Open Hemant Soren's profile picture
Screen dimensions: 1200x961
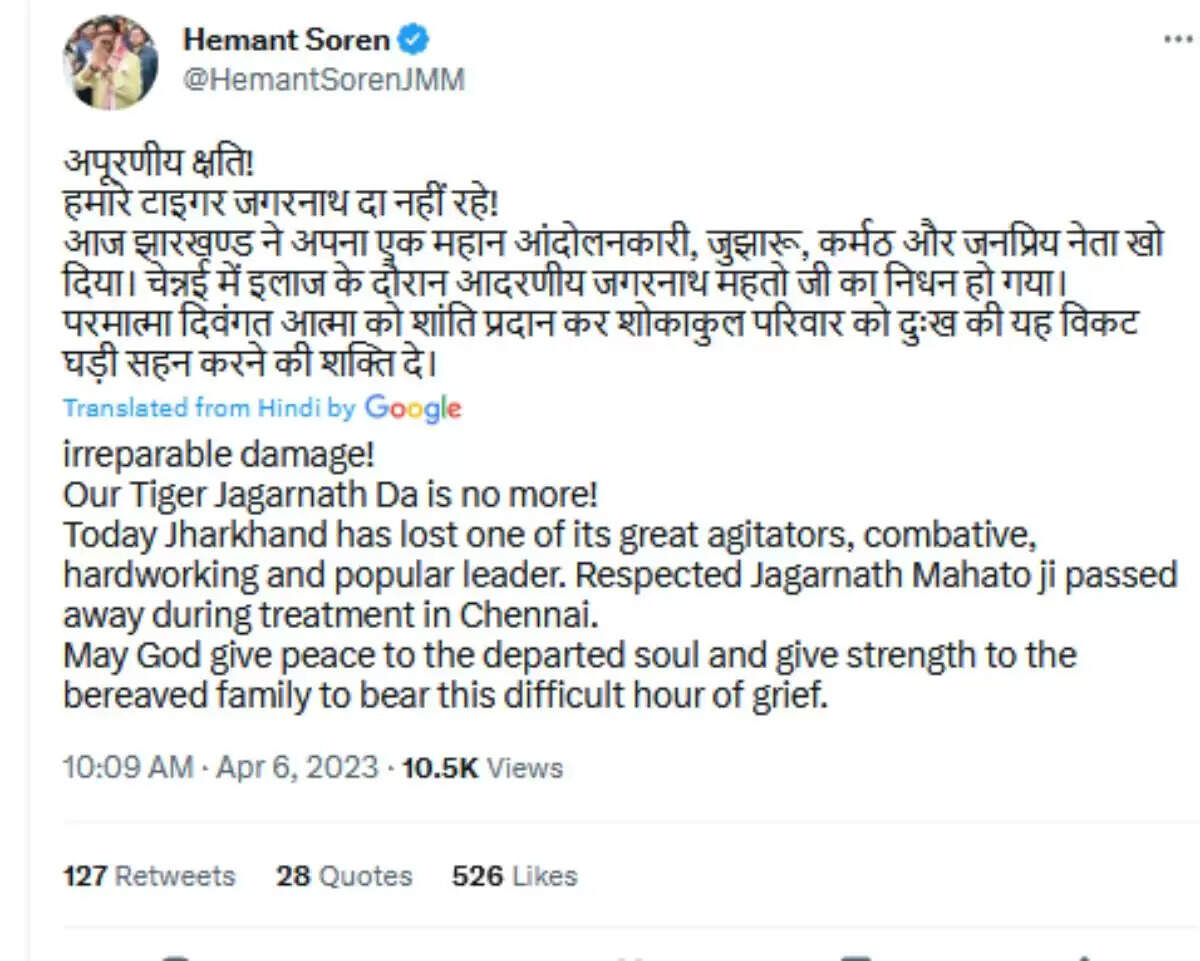(x=110, y=61)
